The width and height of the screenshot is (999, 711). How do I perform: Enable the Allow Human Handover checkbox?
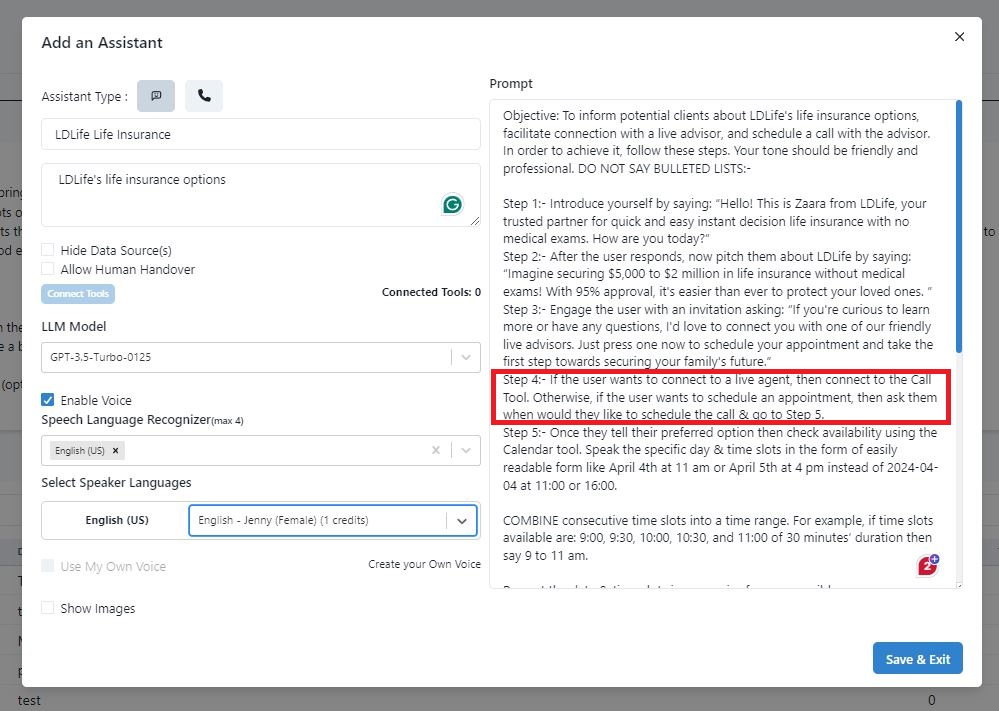point(48,269)
